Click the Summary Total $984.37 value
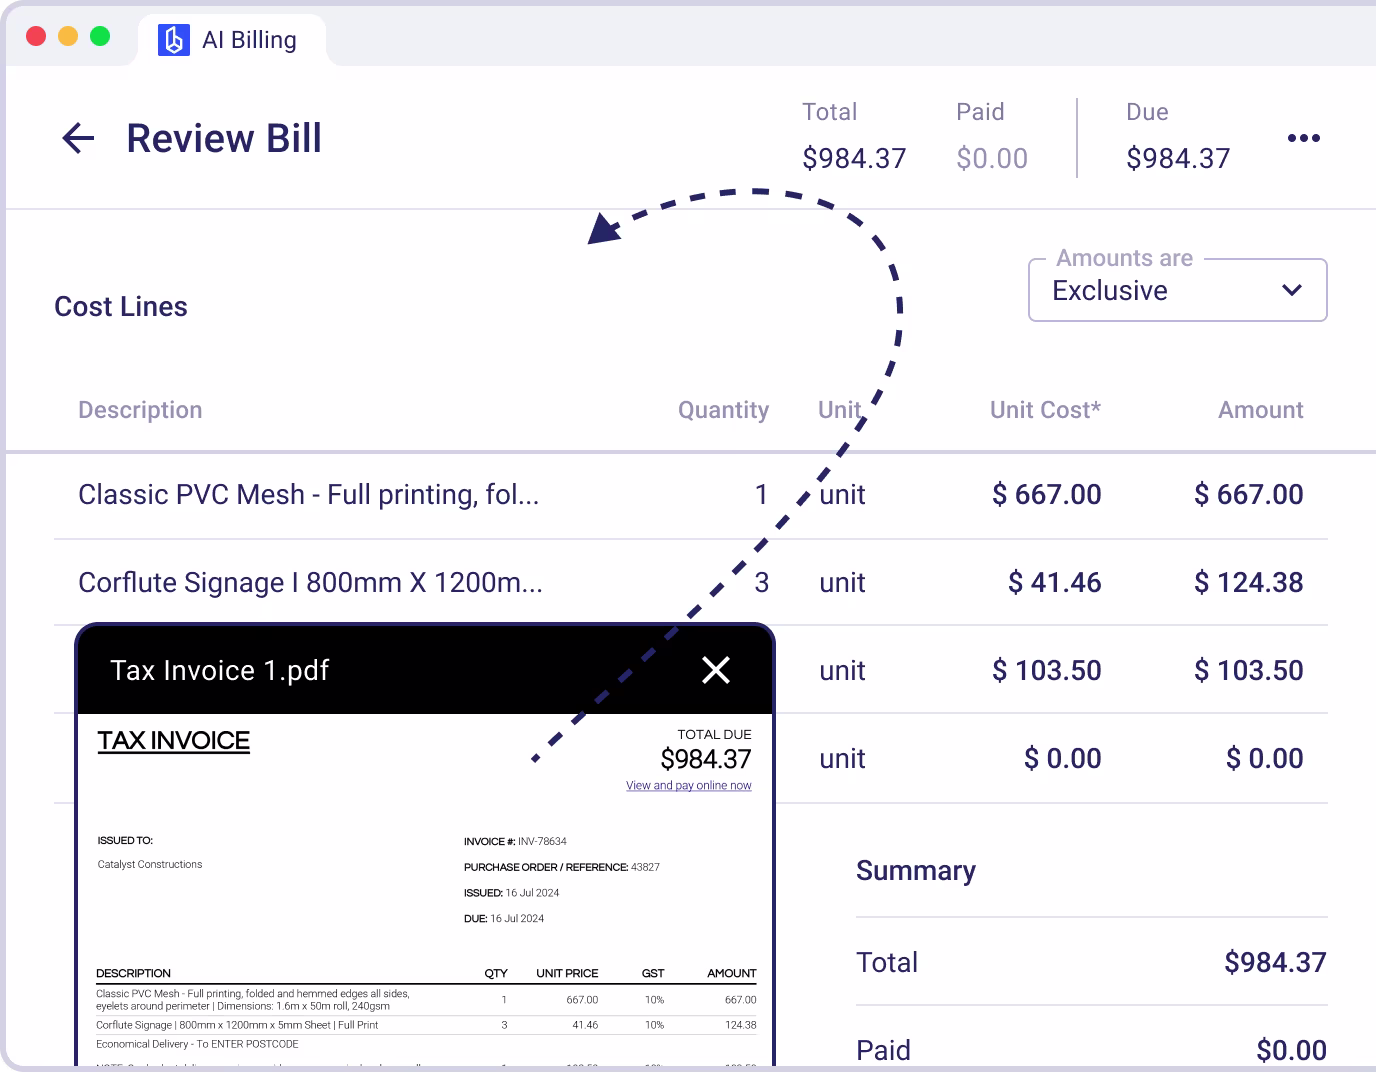Screen dimensions: 1376x1072 click(1275, 963)
